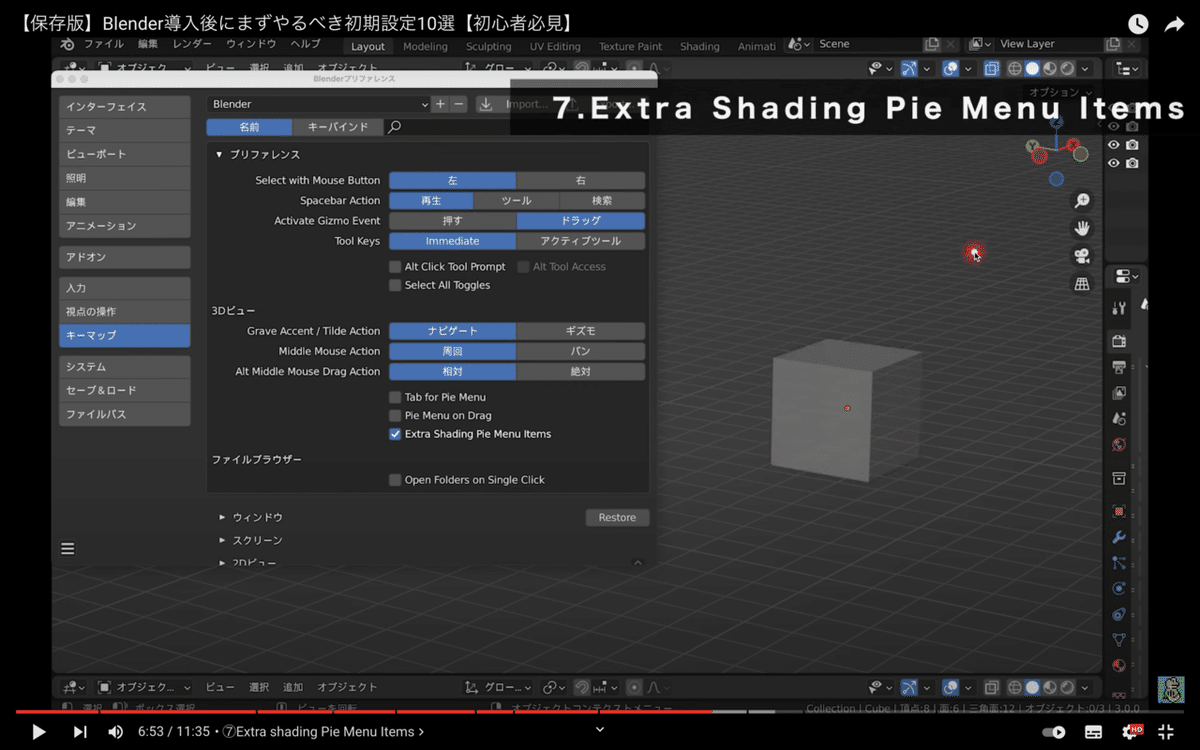Viewport: 1200px width, 750px height.
Task: Open the Material properties tab icon
Action: tap(1119, 665)
